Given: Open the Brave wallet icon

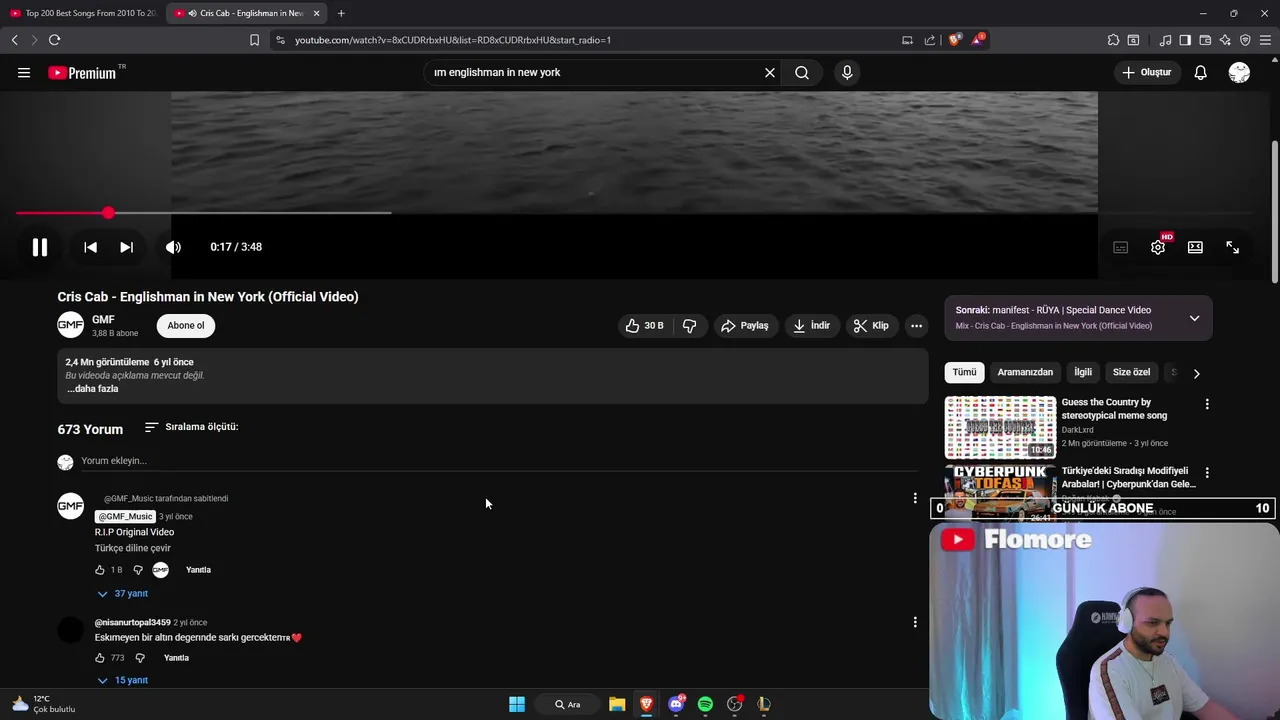Looking at the screenshot, I should click(x=1205, y=40).
